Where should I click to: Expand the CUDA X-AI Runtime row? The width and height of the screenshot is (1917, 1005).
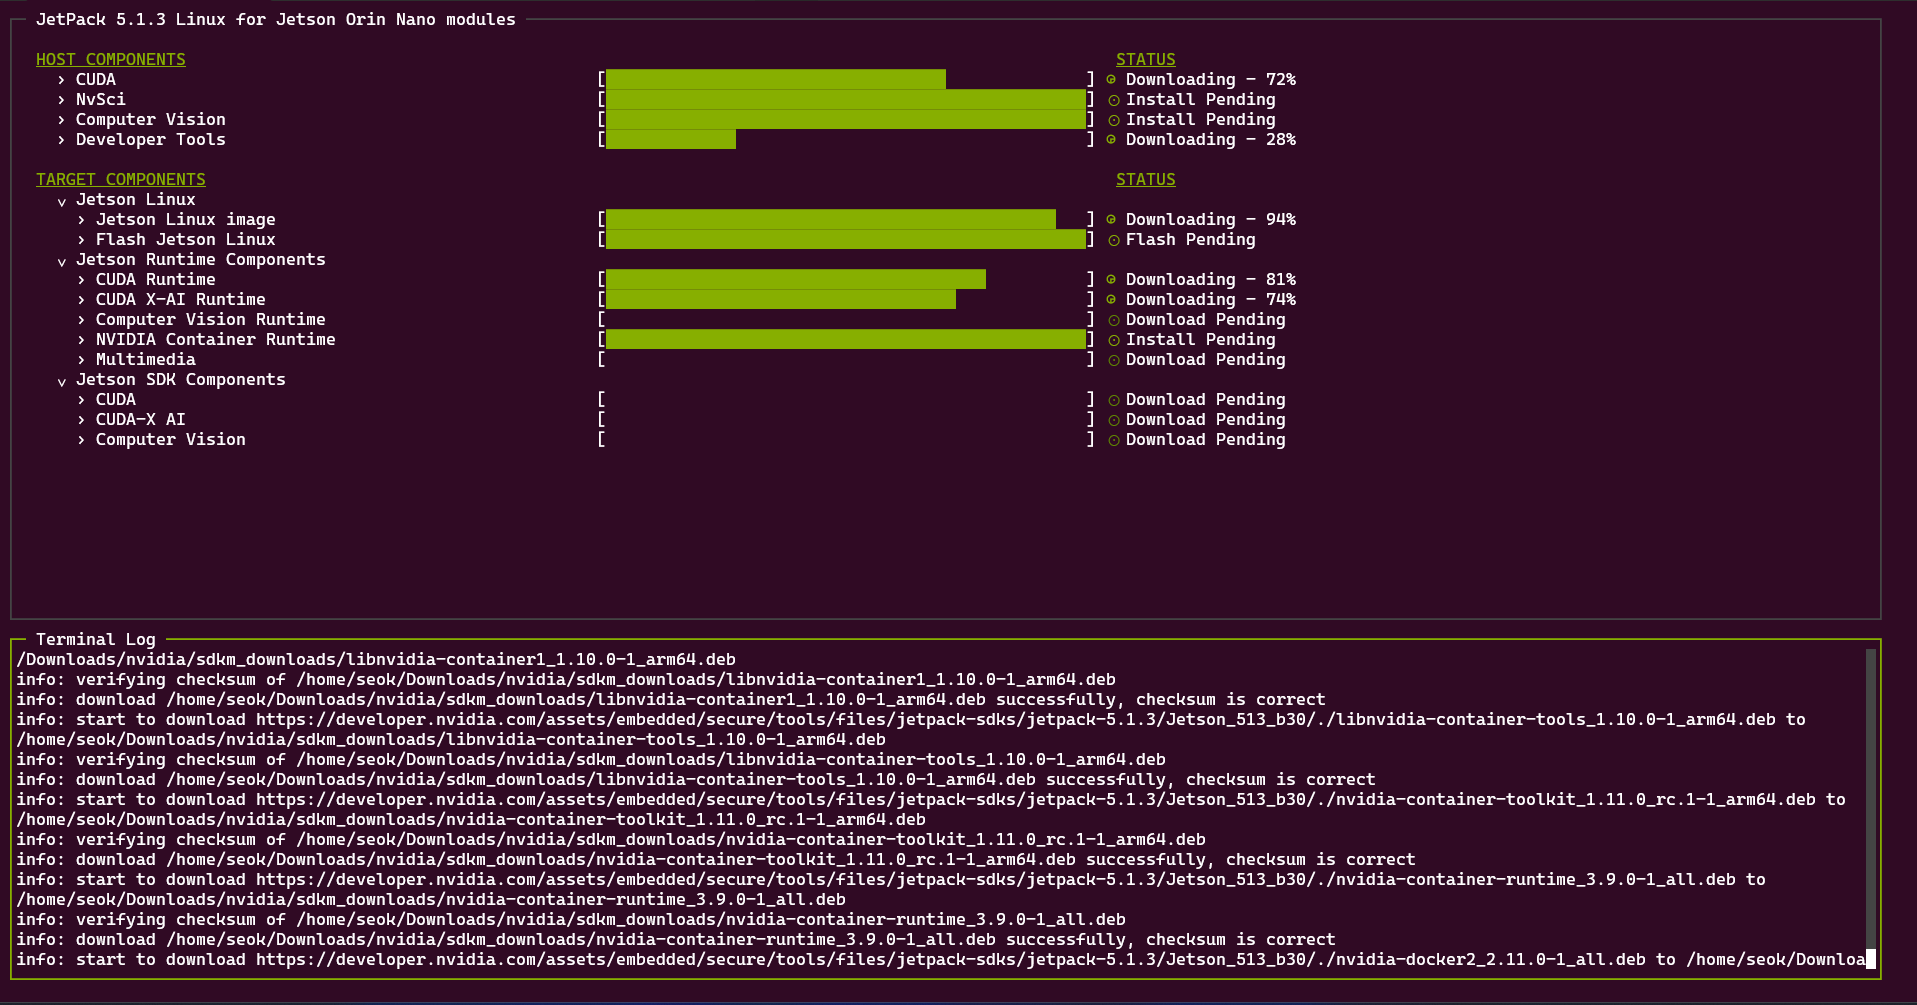click(81, 300)
